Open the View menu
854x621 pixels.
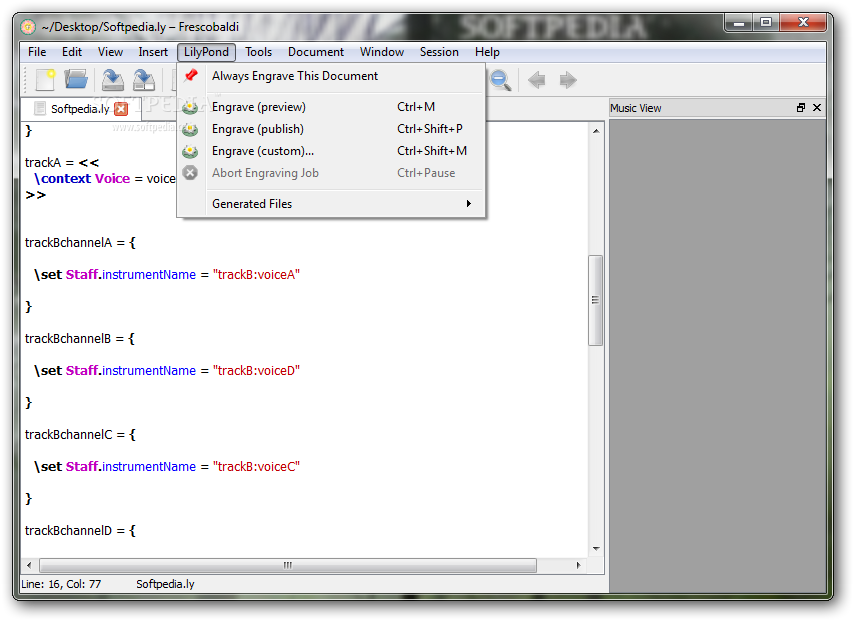point(111,52)
